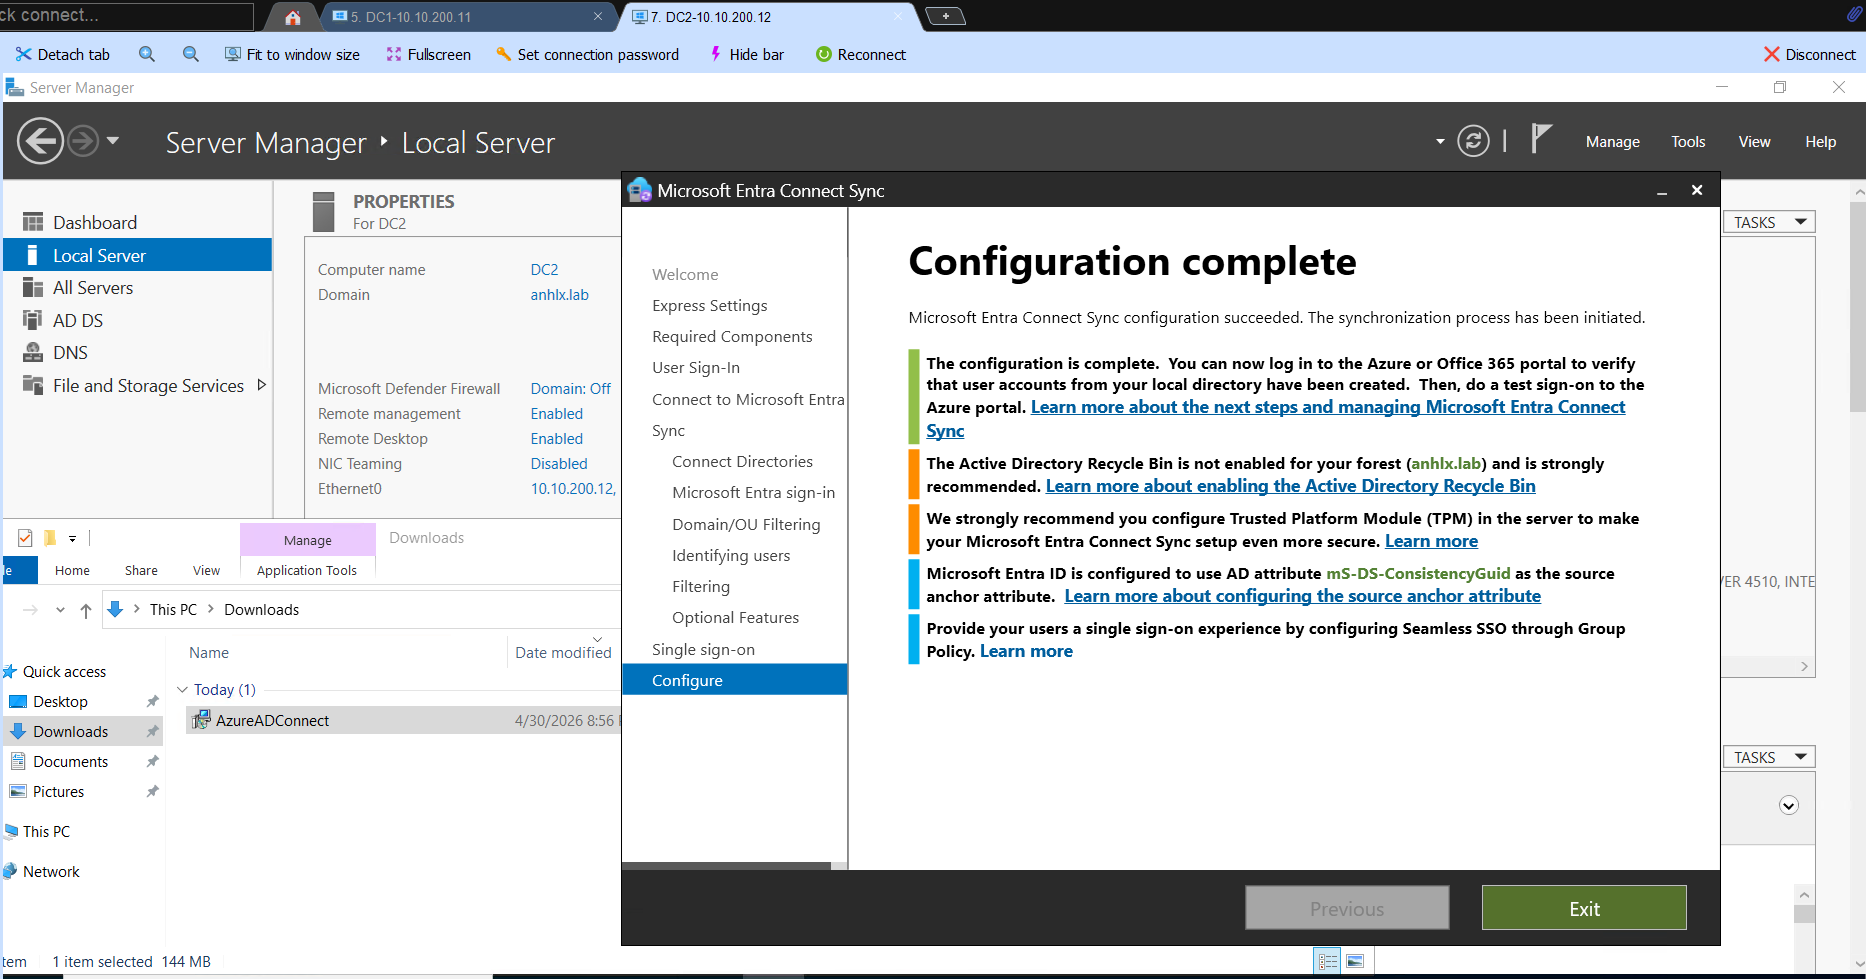The width and height of the screenshot is (1866, 979).
Task: Refresh Server Manager with circular arrows icon
Action: point(1472,141)
